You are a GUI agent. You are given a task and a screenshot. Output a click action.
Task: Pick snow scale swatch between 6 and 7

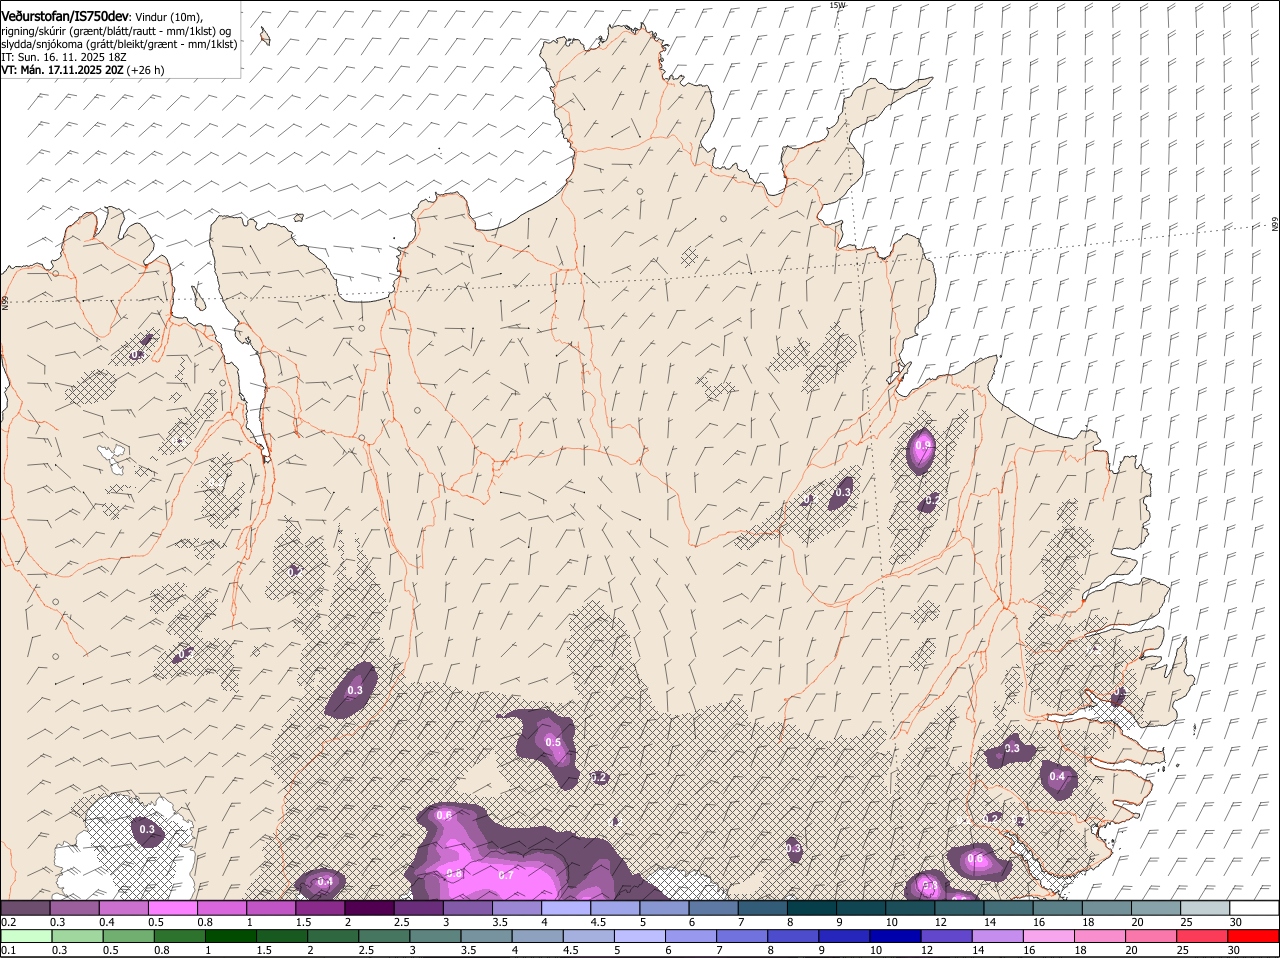point(713,908)
